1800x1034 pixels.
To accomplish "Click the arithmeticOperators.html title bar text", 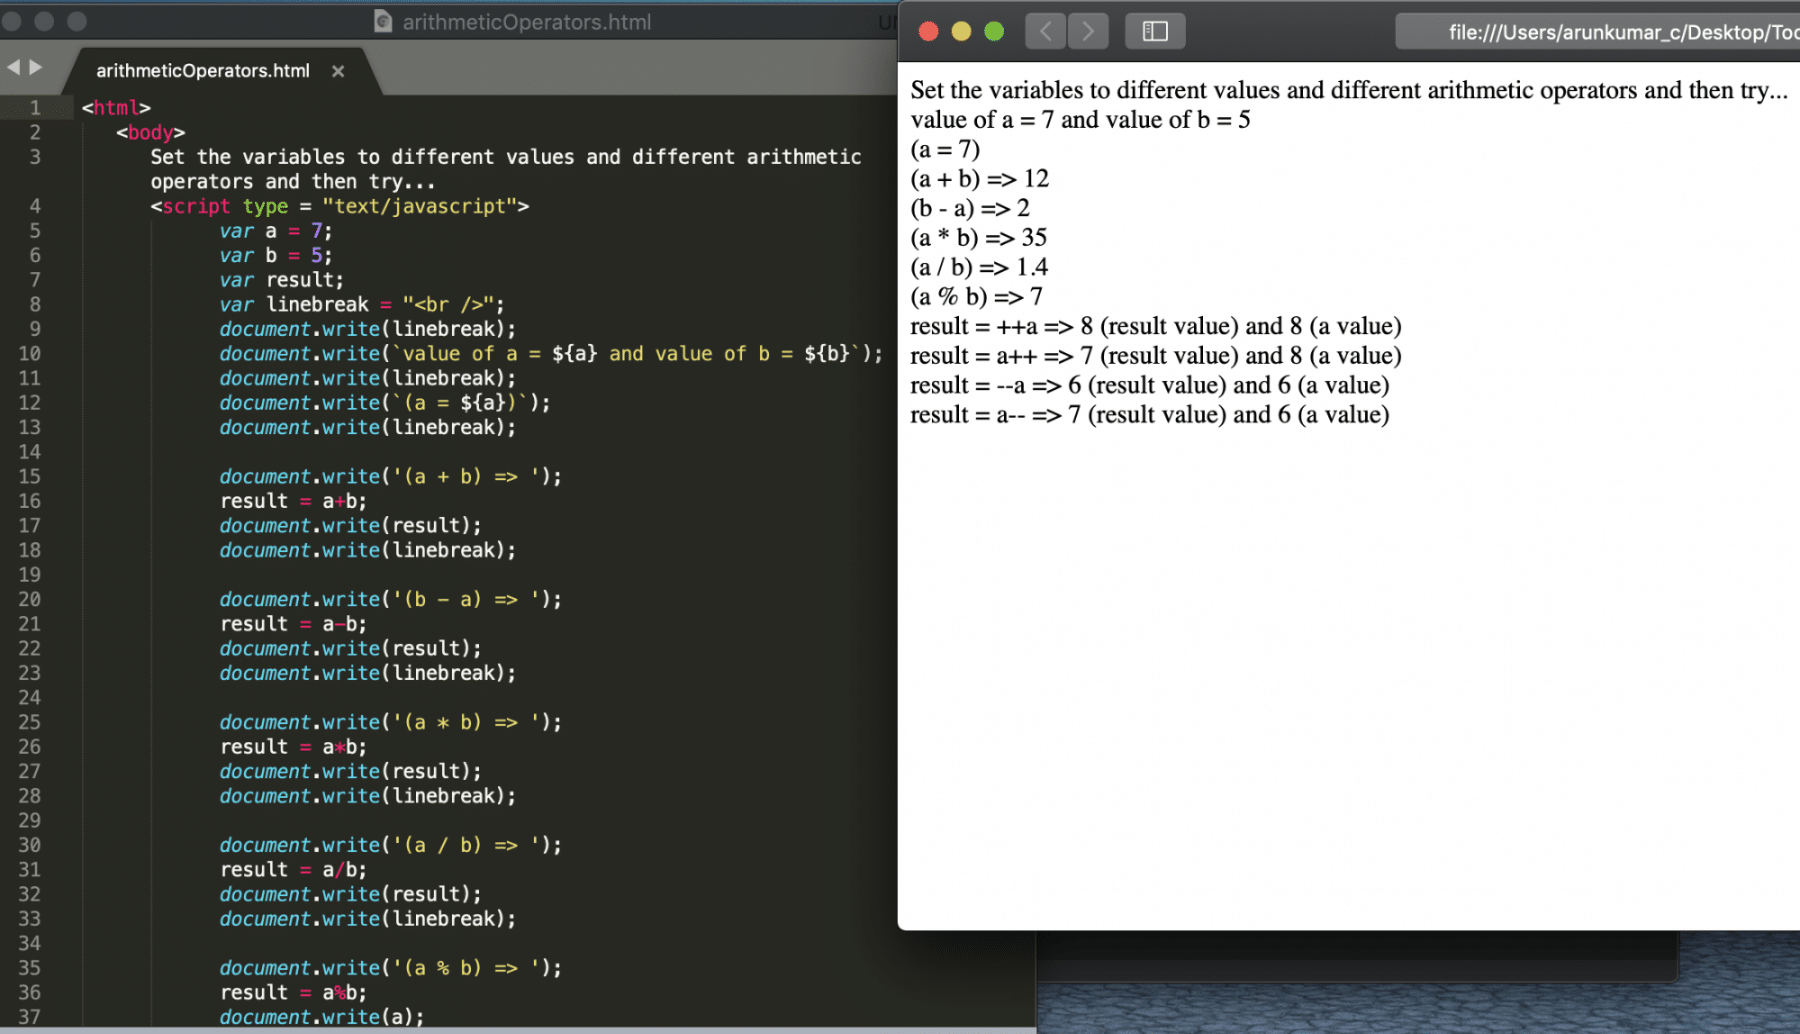I will 527,21.
